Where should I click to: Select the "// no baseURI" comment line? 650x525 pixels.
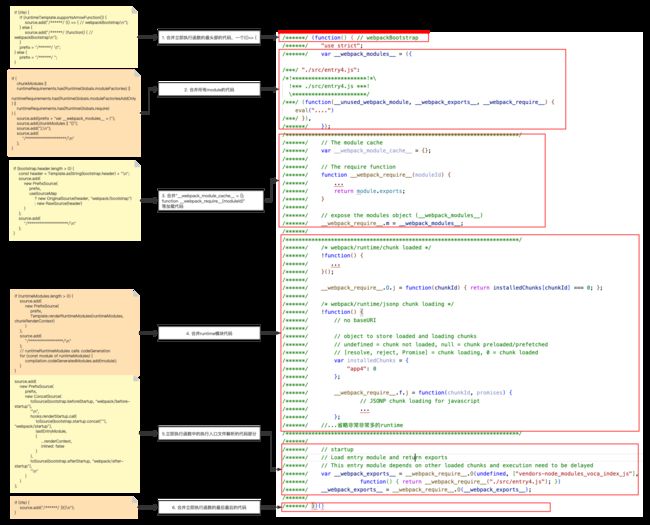click(x=355, y=320)
